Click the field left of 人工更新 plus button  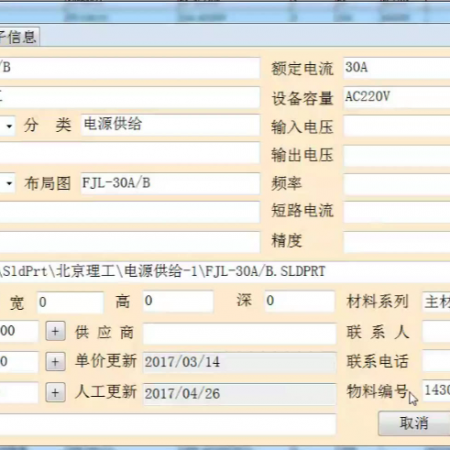[x=19, y=393]
